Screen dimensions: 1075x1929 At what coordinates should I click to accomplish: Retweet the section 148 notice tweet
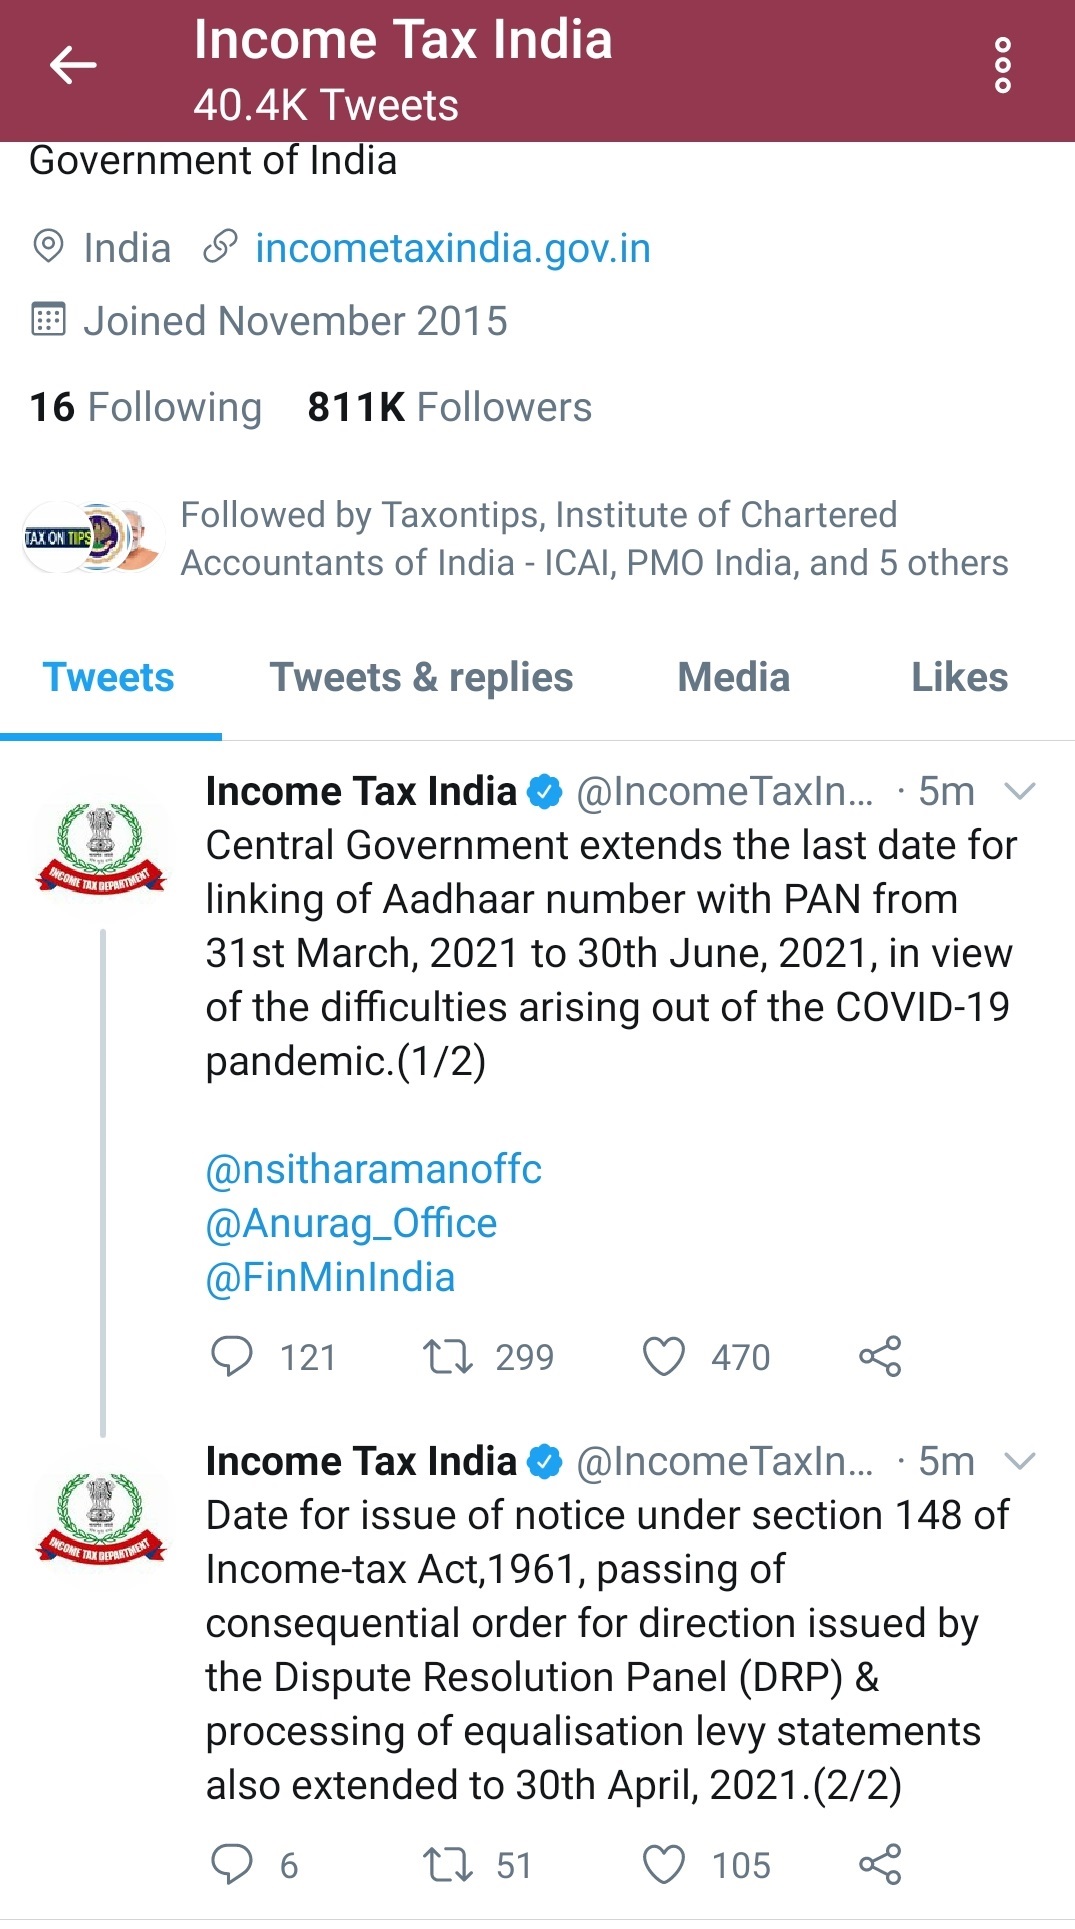(447, 1865)
